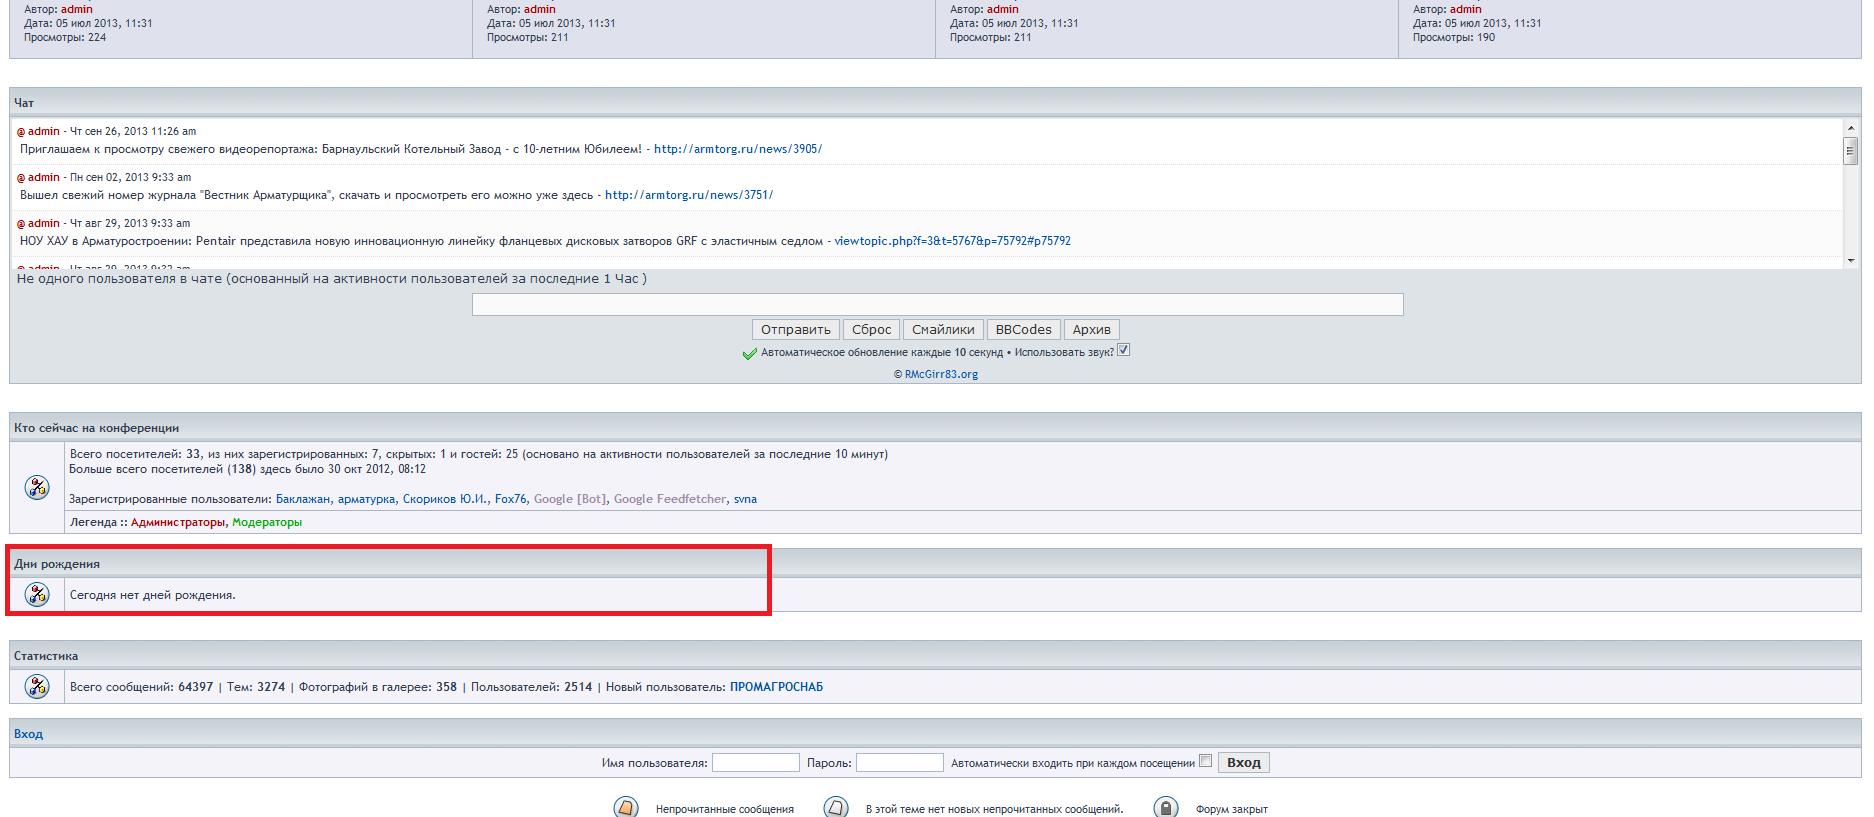Click the unread messages legend icon

coord(626,808)
